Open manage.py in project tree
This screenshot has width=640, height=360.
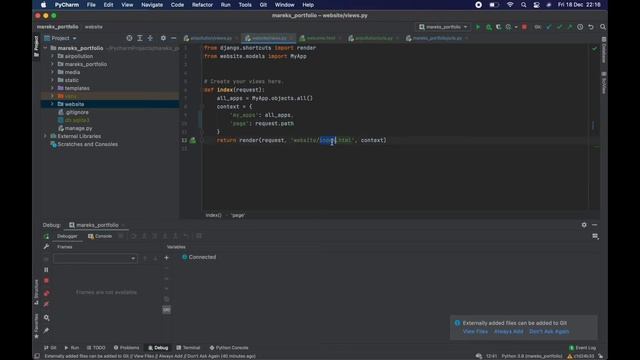[x=75, y=128]
